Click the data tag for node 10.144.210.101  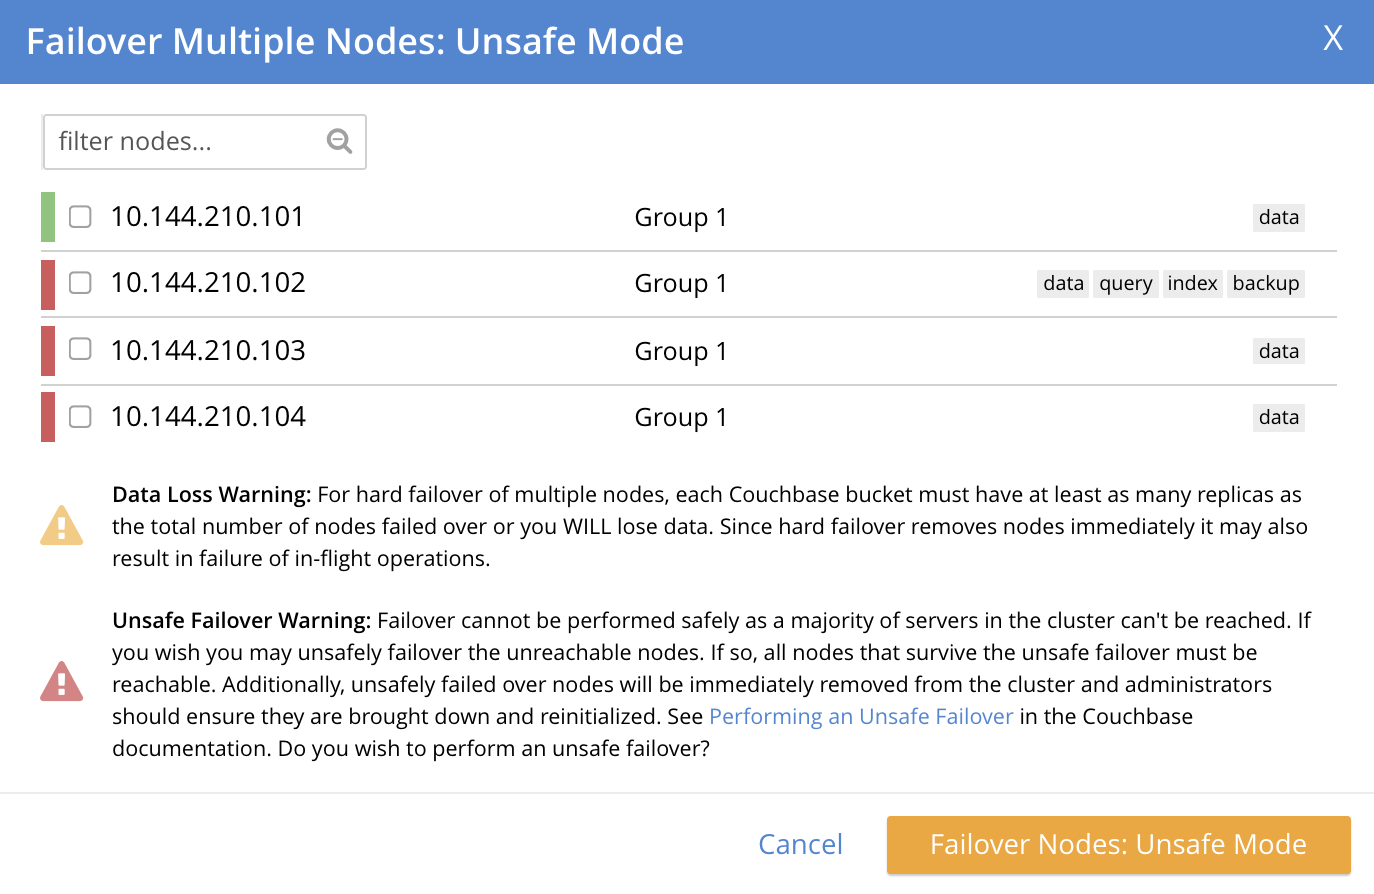pos(1278,218)
